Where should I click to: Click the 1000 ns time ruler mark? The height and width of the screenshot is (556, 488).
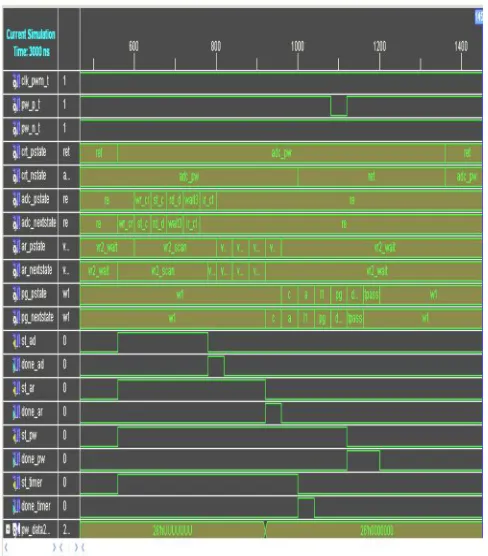(298, 46)
